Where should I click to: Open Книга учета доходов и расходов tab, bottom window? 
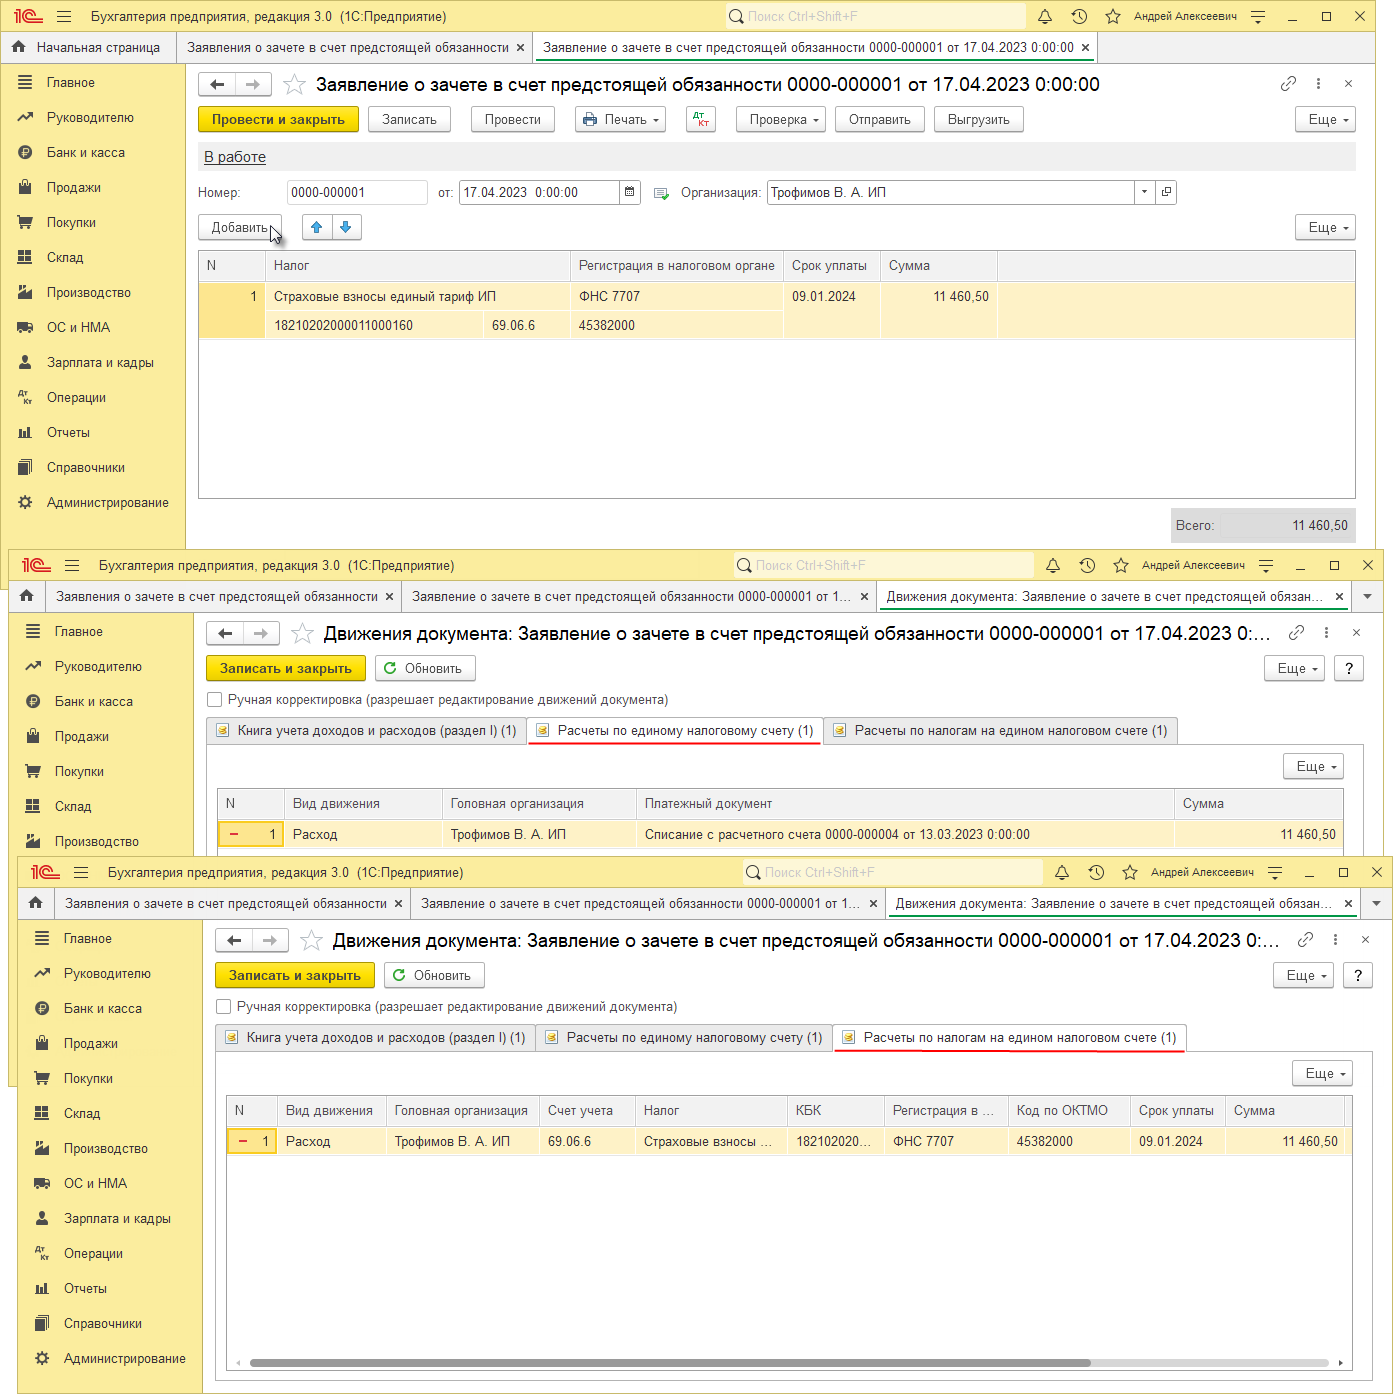(x=375, y=1038)
